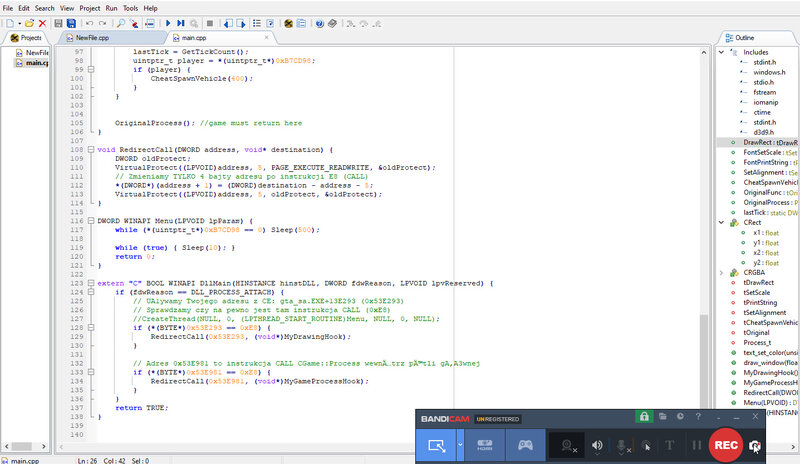Undo the last edit
The width and height of the screenshot is (800, 464).
click(x=89, y=23)
